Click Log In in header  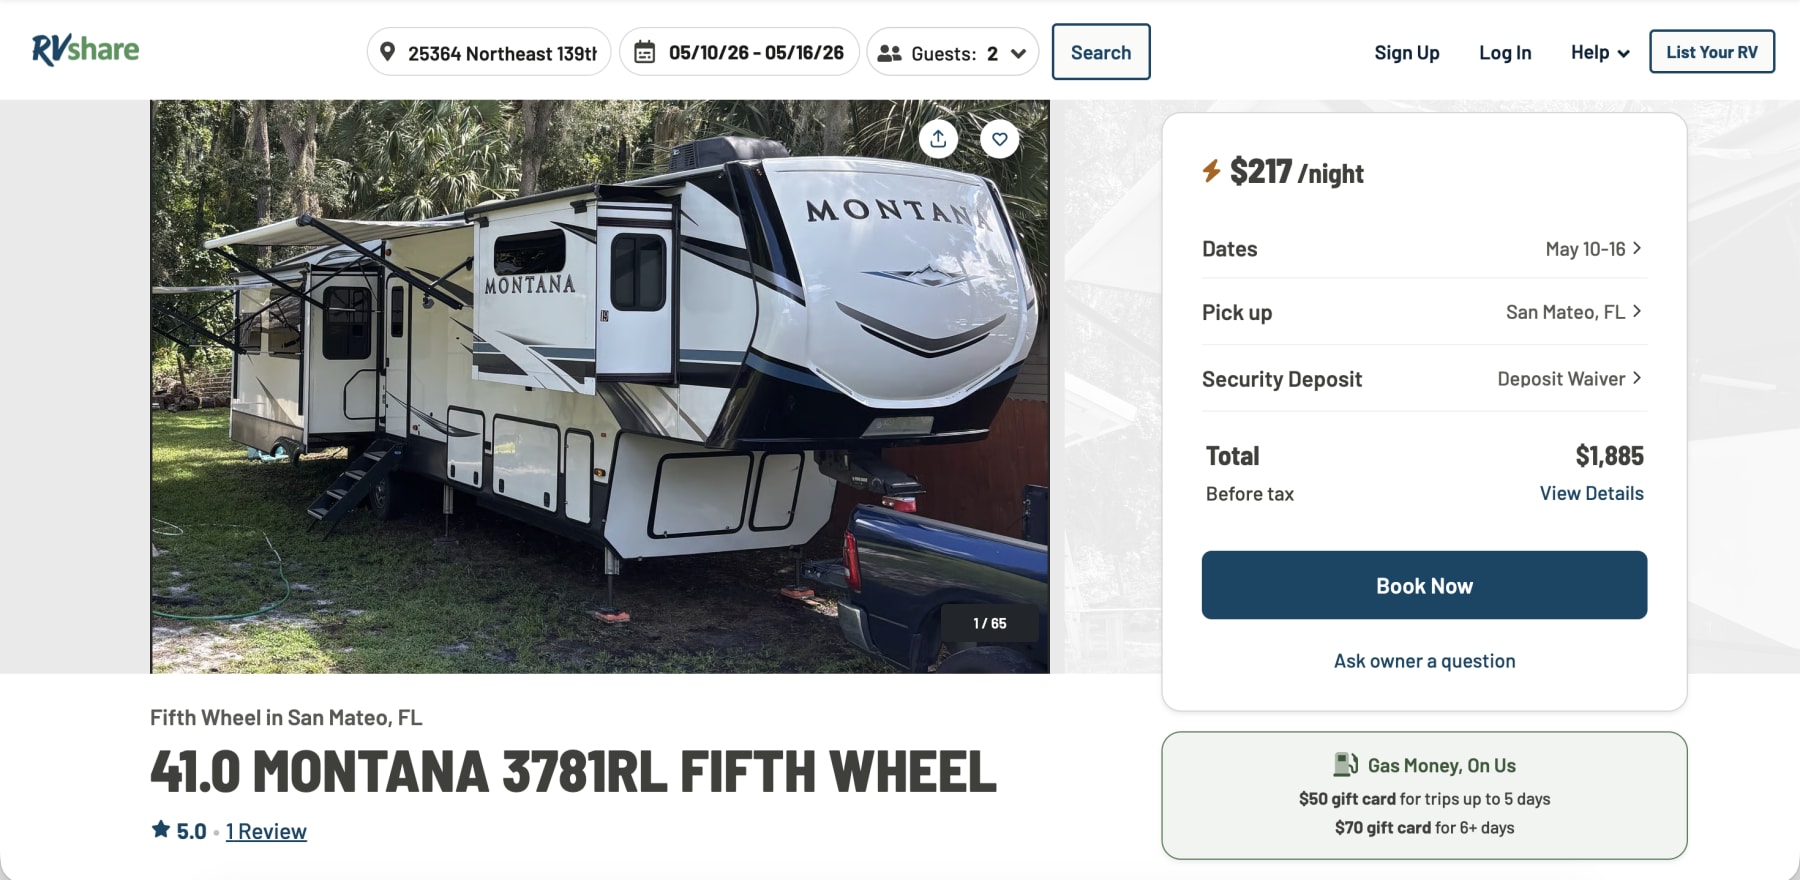(x=1505, y=52)
